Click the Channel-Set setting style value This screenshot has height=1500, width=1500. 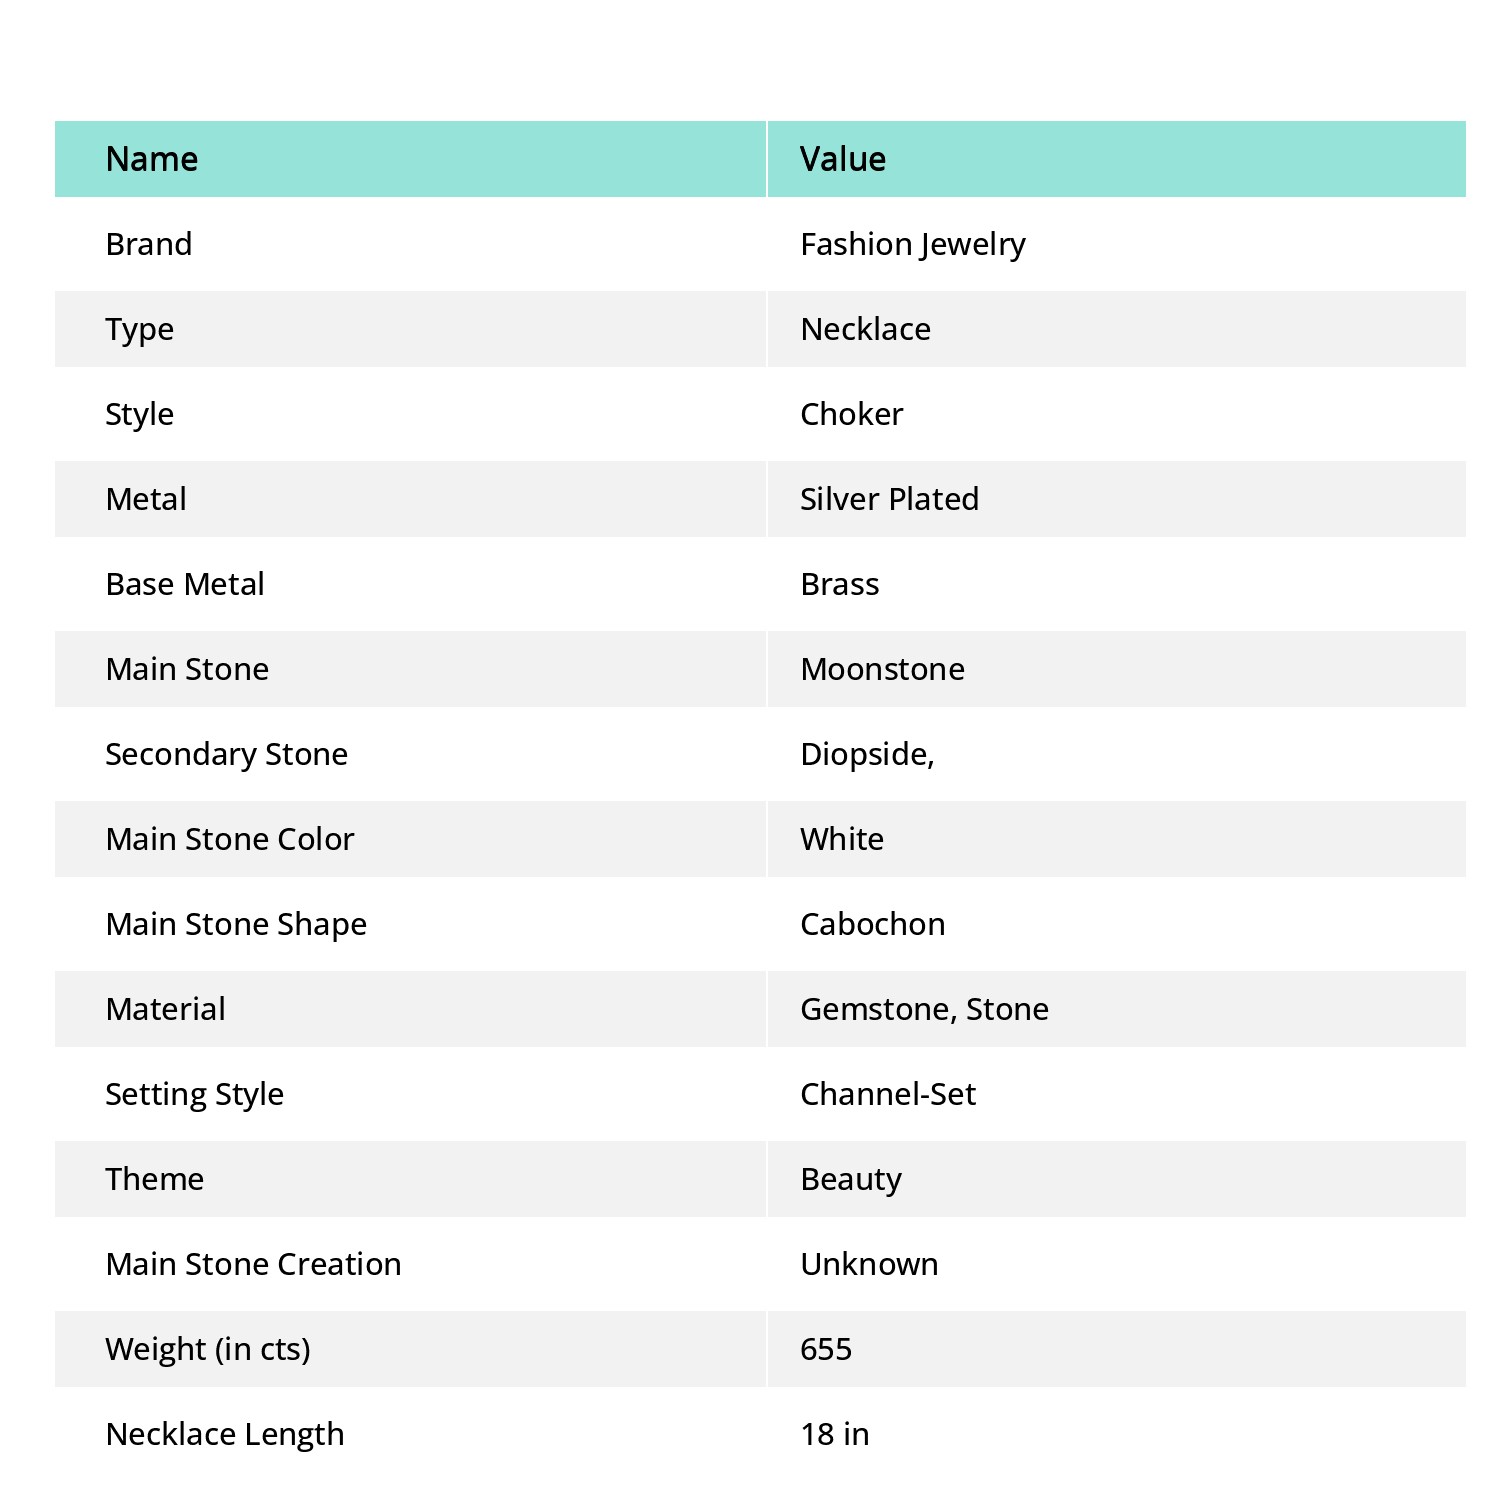pos(888,1094)
